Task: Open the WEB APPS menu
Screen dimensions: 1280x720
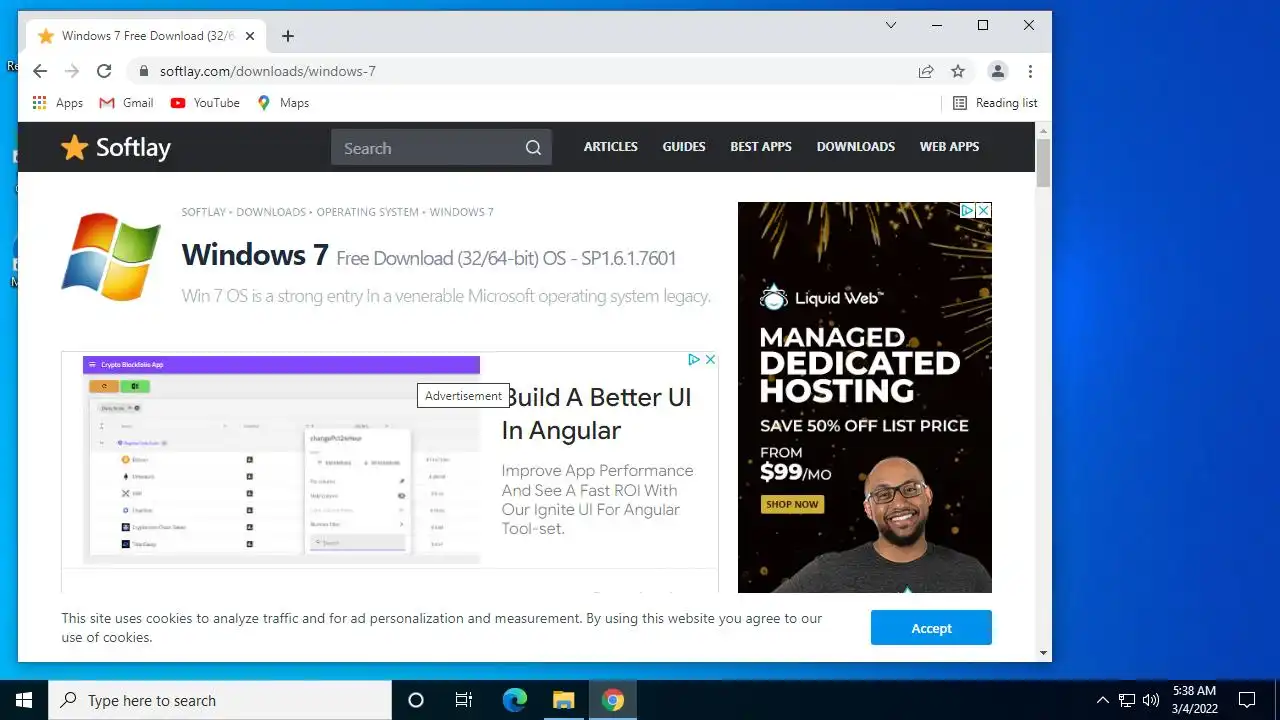Action: [x=950, y=147]
